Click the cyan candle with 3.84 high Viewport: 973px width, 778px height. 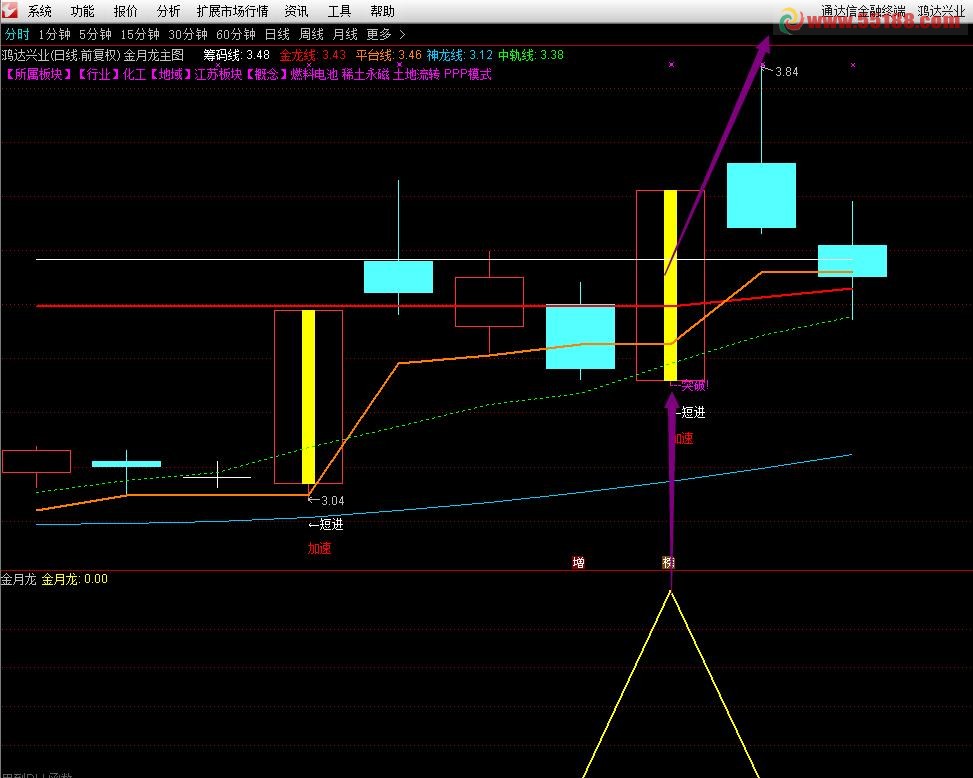pyautogui.click(x=761, y=195)
